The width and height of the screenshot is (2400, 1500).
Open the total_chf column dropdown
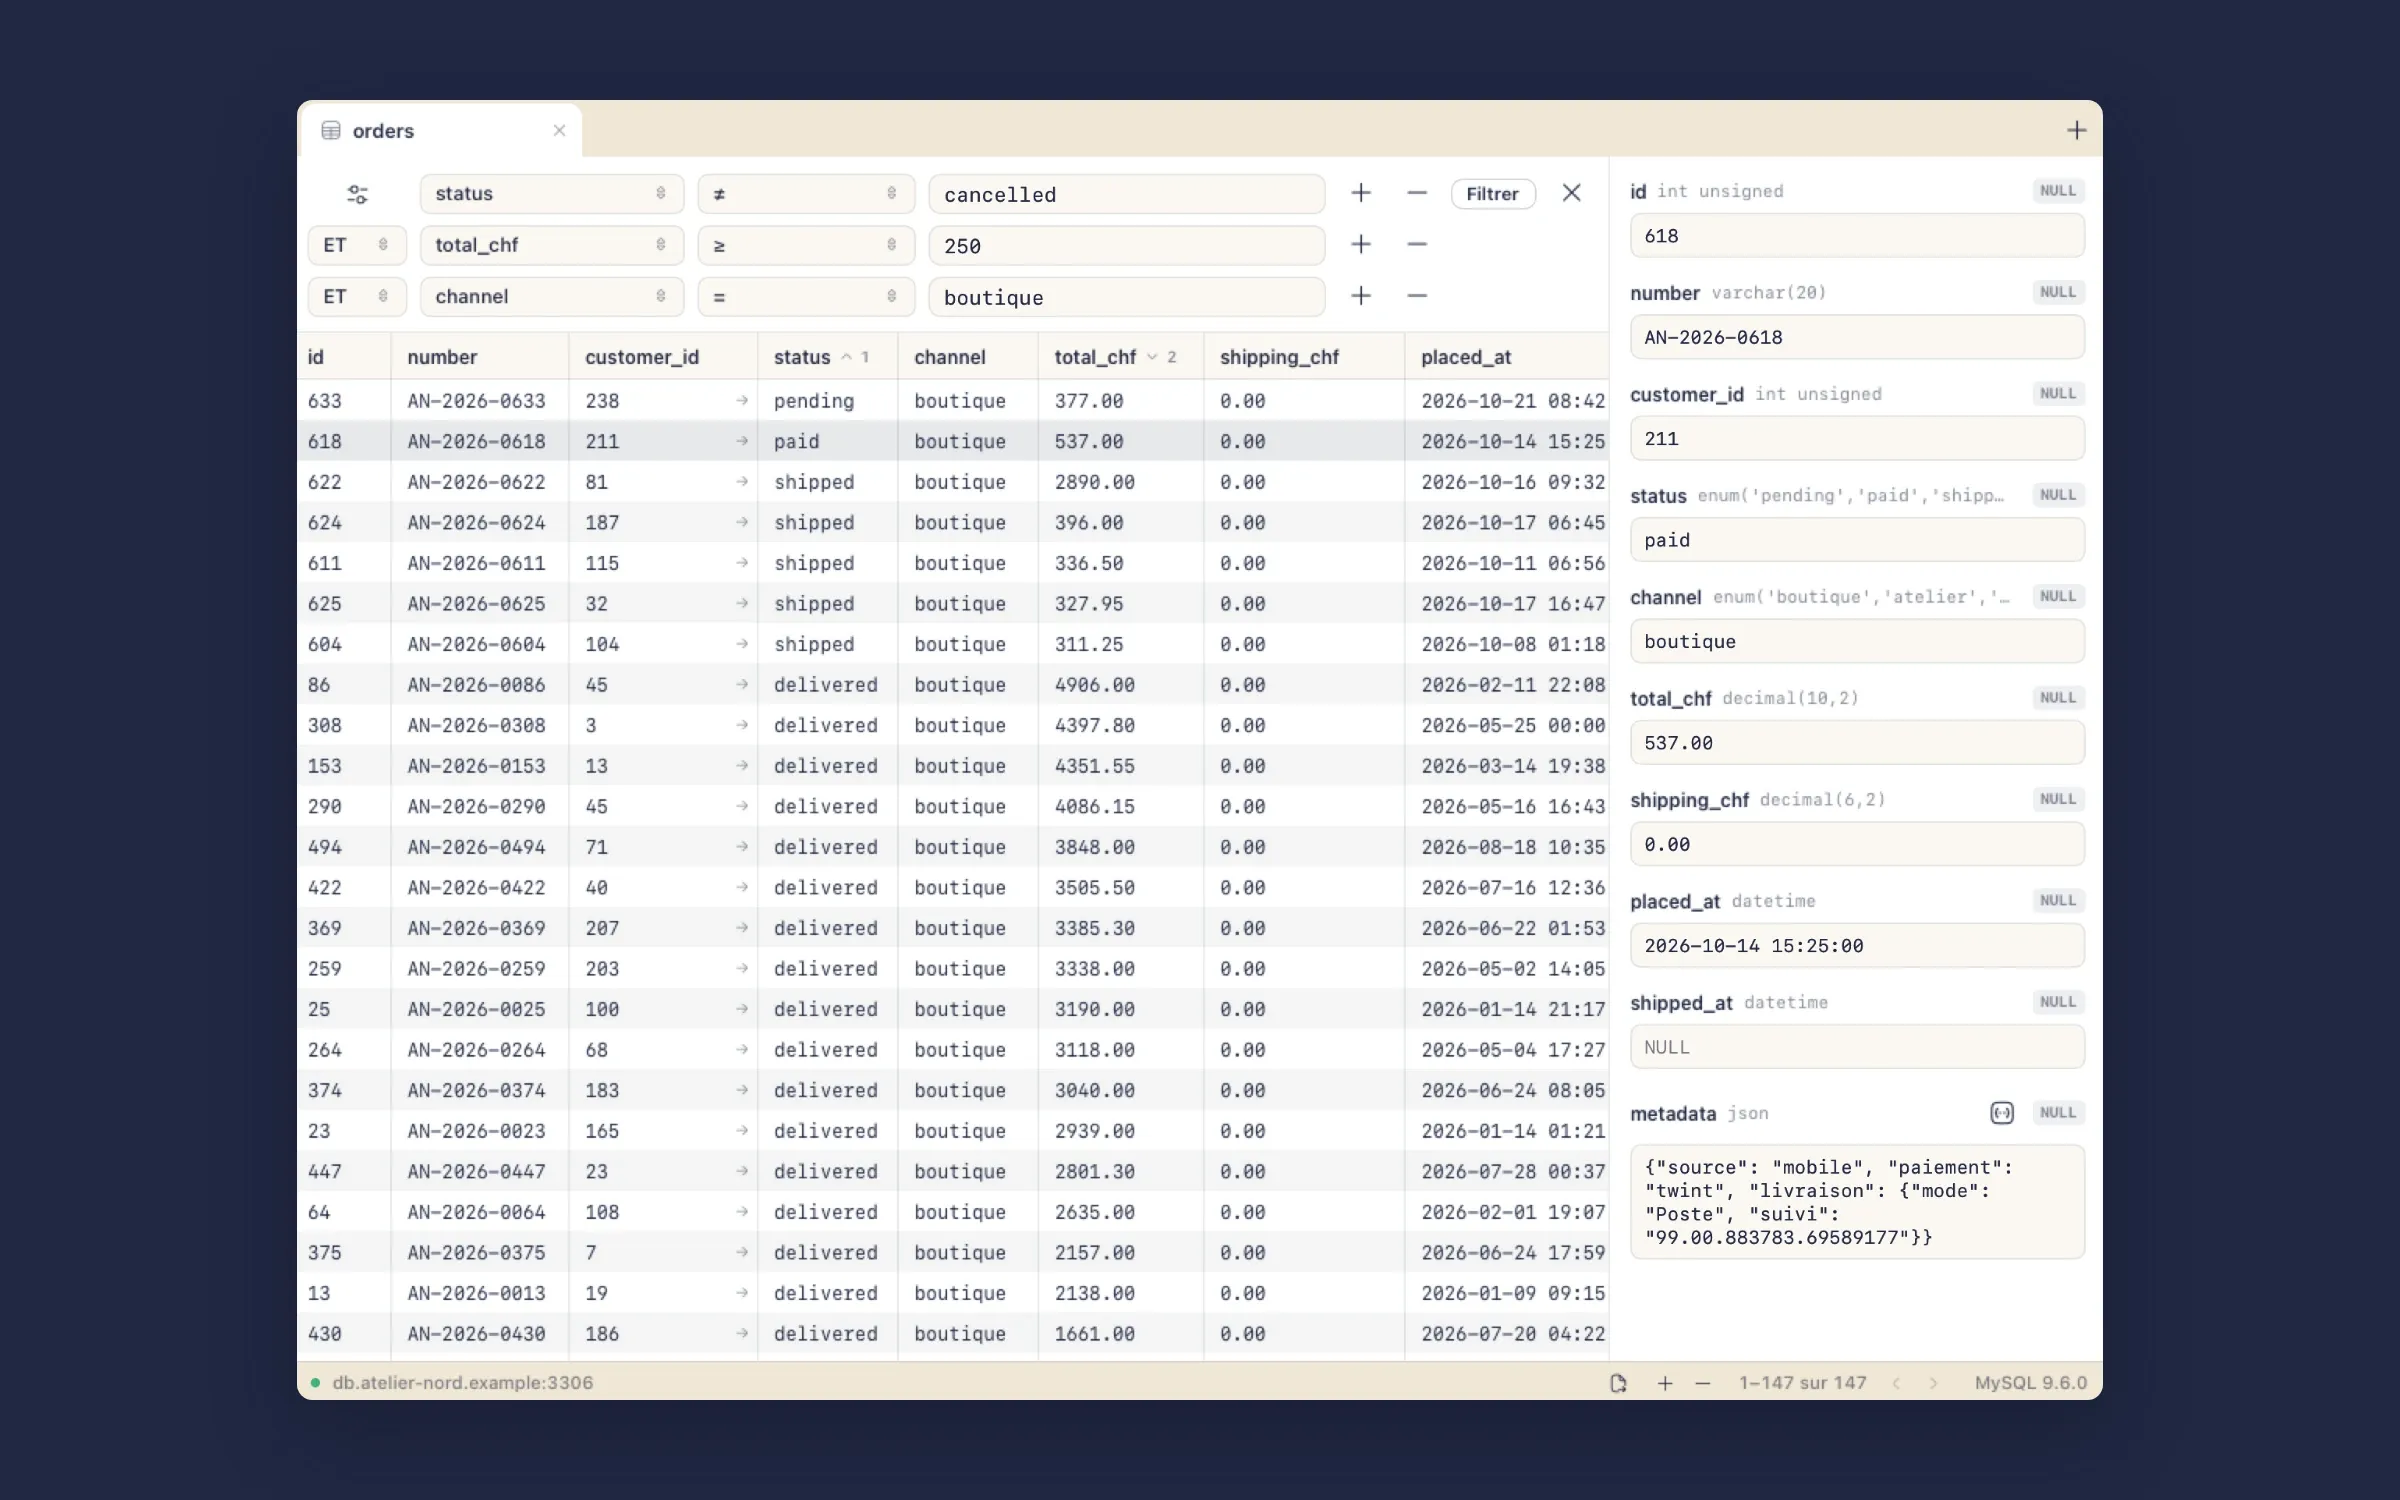point(552,245)
